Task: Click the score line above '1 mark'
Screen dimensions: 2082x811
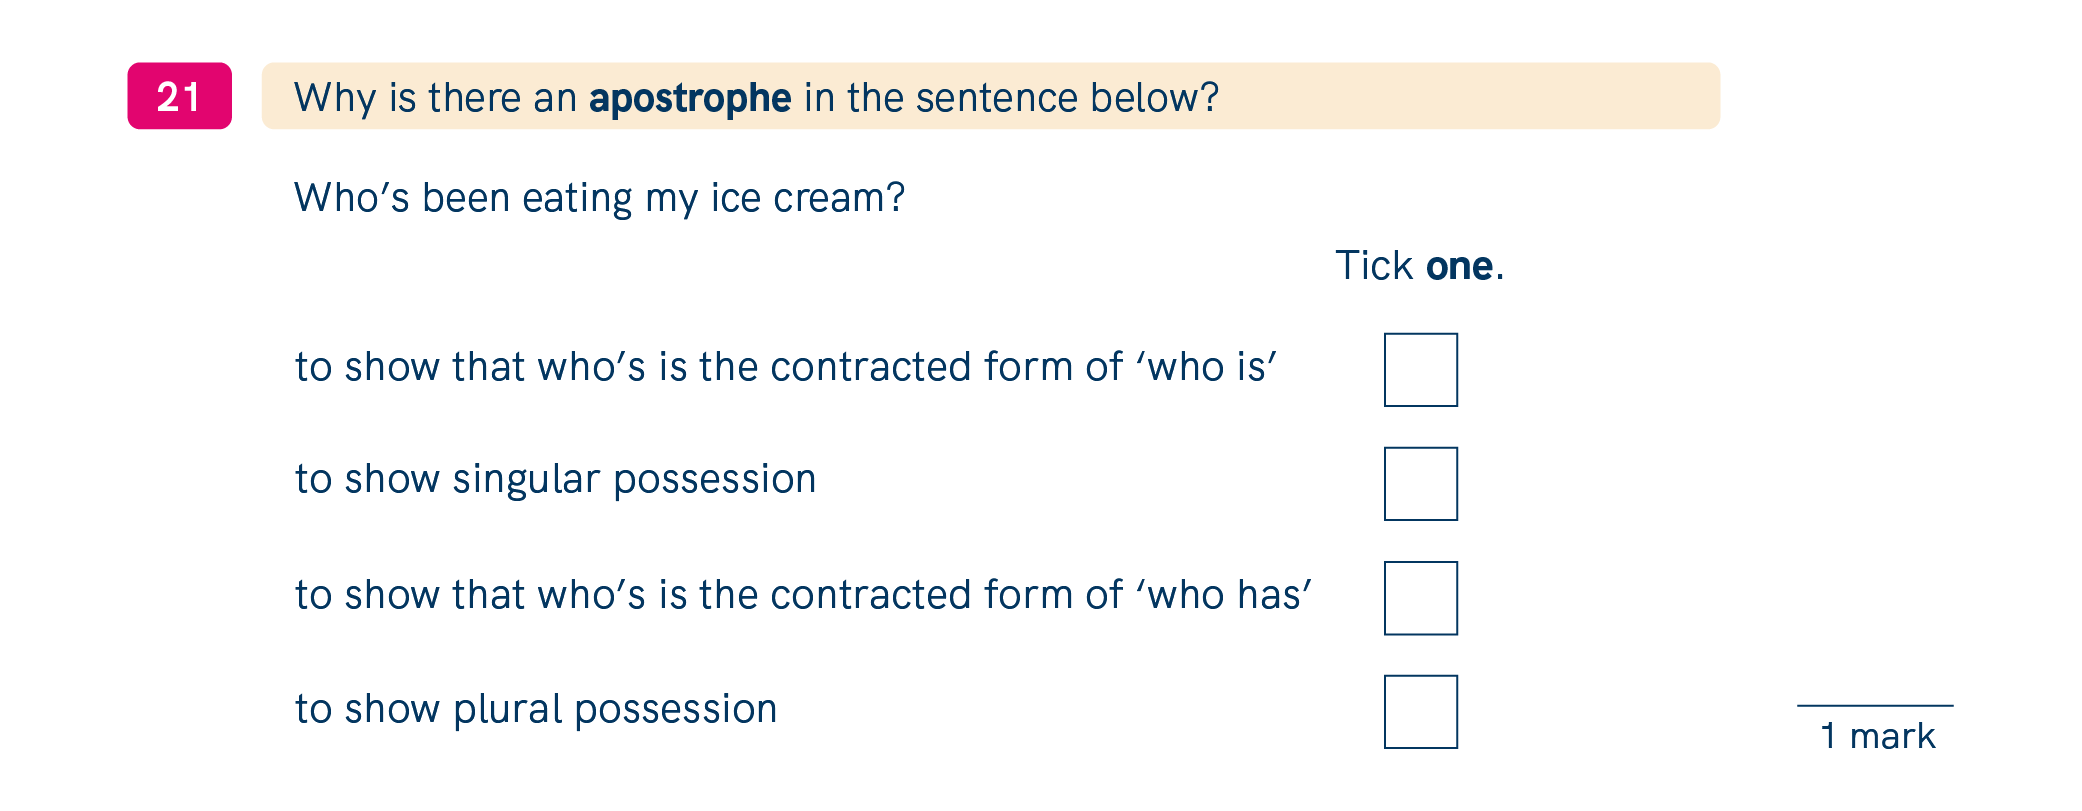Action: pyautogui.click(x=1875, y=705)
